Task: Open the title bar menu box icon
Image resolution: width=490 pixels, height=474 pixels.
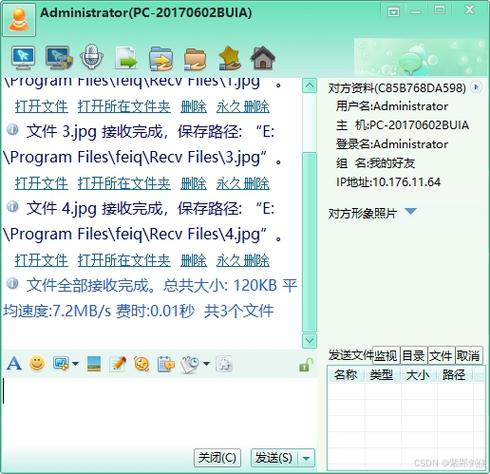Action: 393,12
